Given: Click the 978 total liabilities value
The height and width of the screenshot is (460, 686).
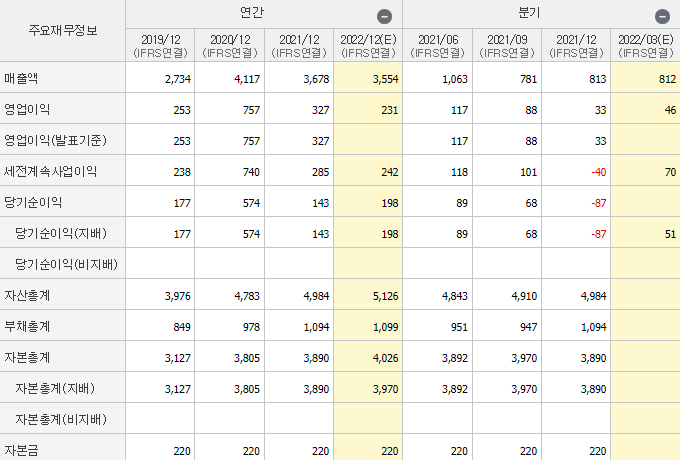Looking at the screenshot, I should pos(252,327).
